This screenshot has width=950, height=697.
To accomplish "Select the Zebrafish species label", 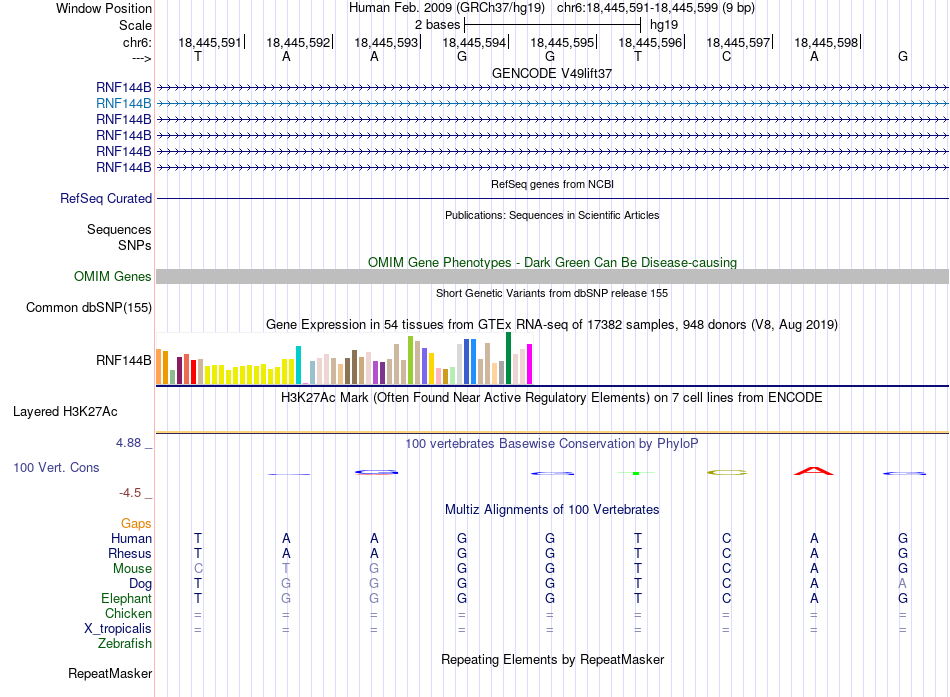I will pos(125,643).
